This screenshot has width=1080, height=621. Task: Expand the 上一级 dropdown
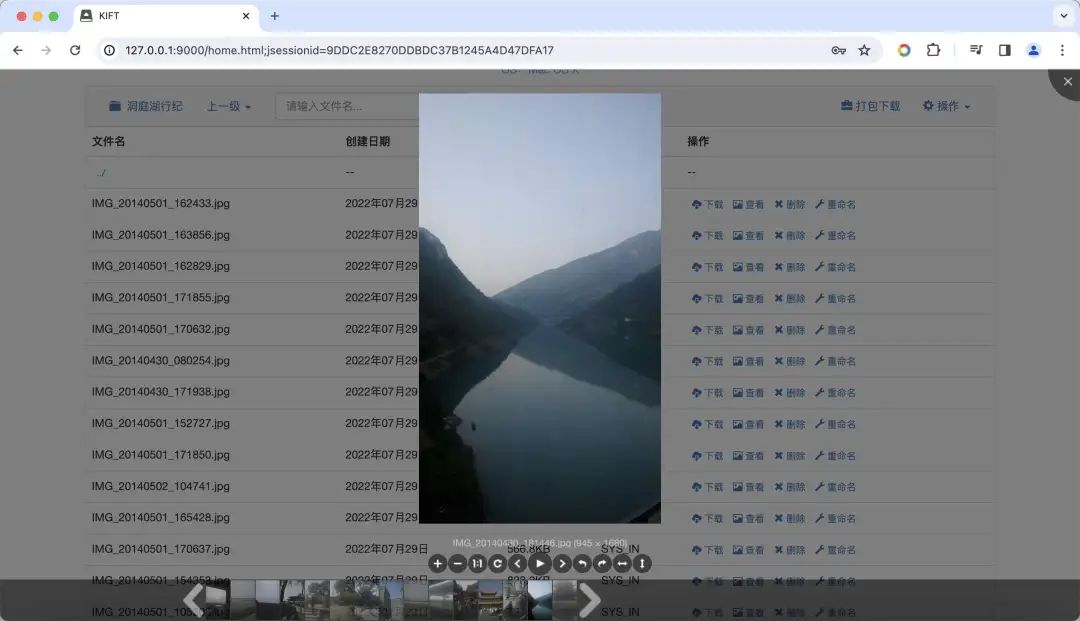tap(228, 106)
